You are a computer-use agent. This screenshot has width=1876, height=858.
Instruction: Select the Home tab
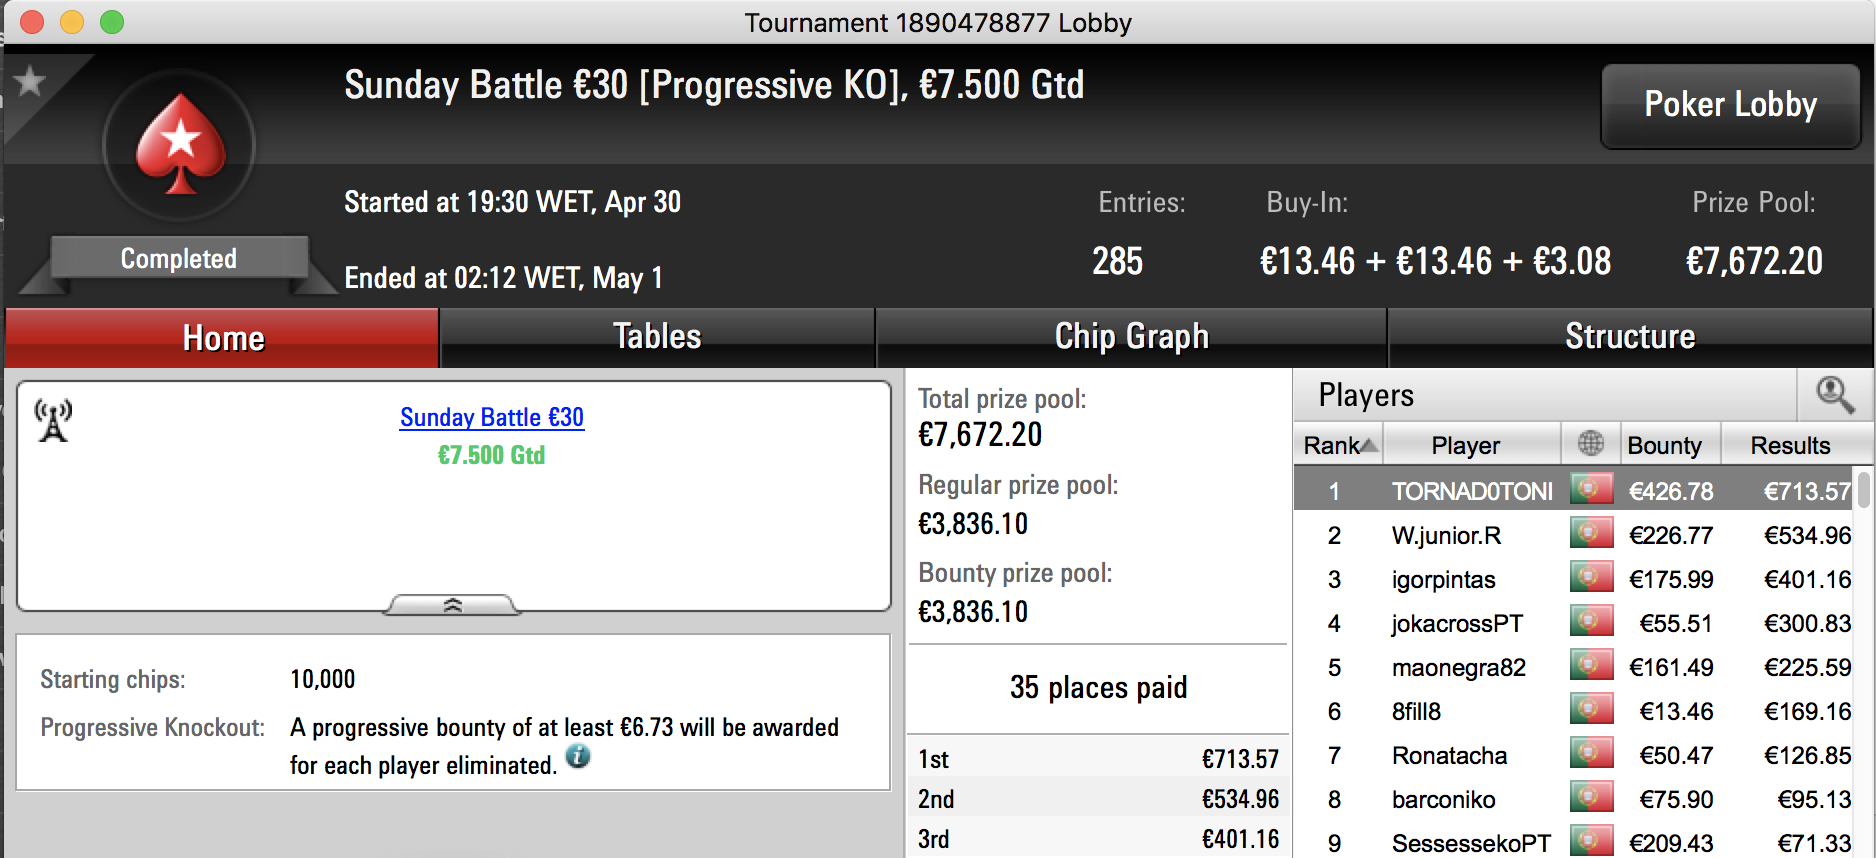[223, 337]
